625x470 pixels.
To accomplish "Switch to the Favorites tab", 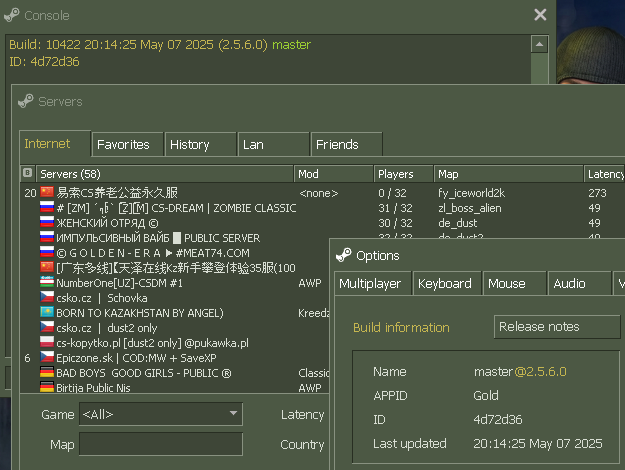I will point(128,144).
